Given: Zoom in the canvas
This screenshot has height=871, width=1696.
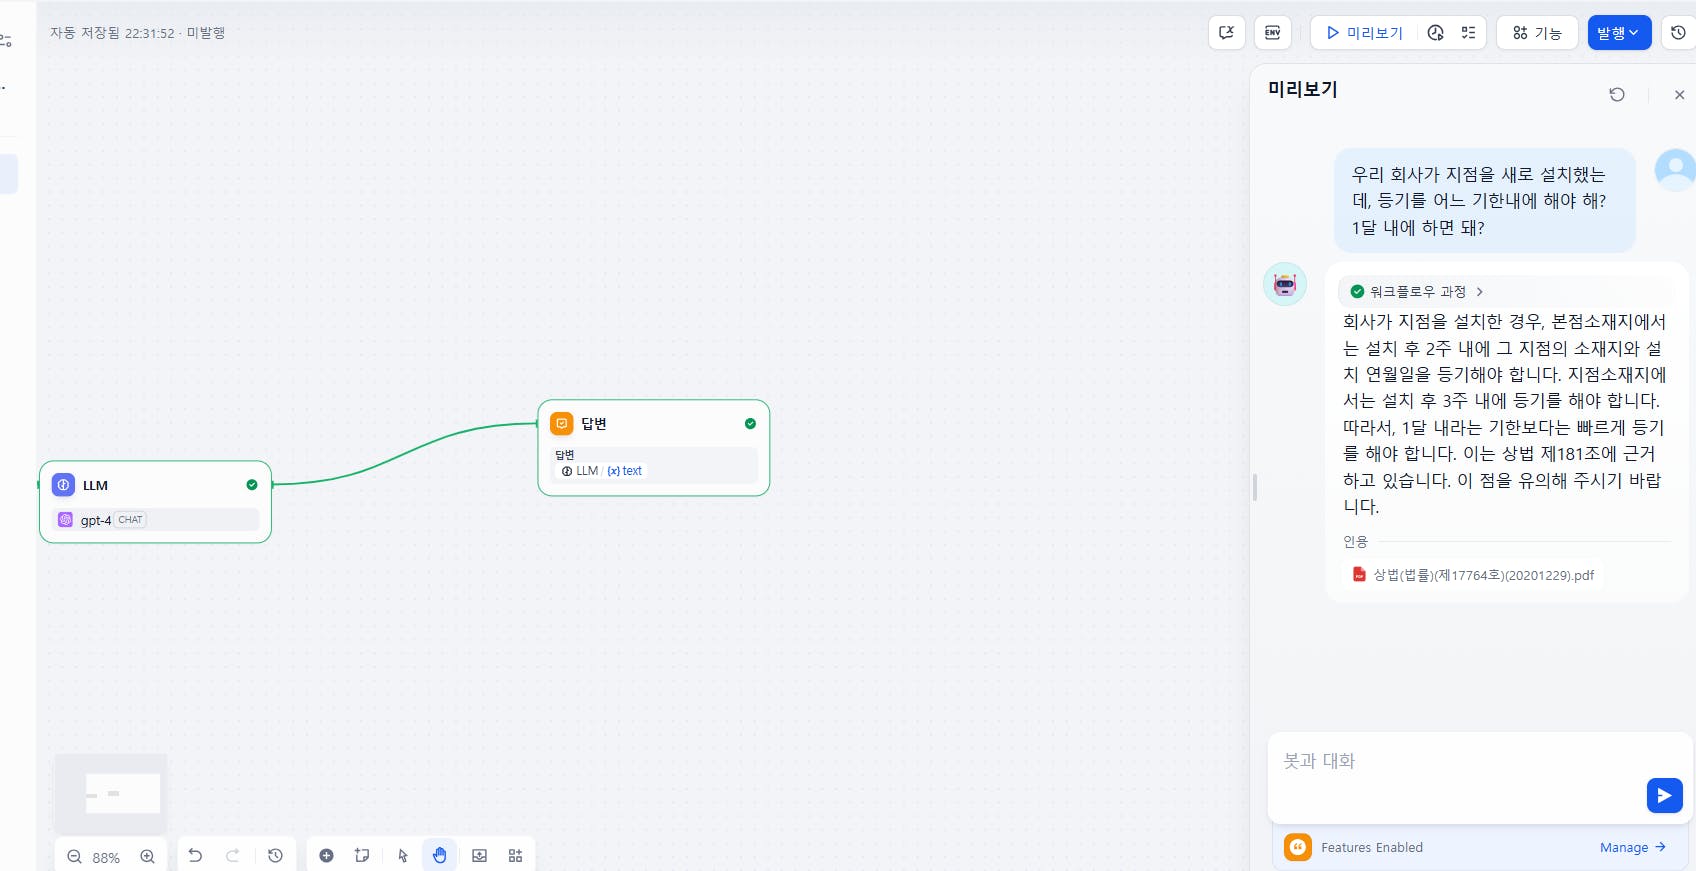Looking at the screenshot, I should coord(147,857).
